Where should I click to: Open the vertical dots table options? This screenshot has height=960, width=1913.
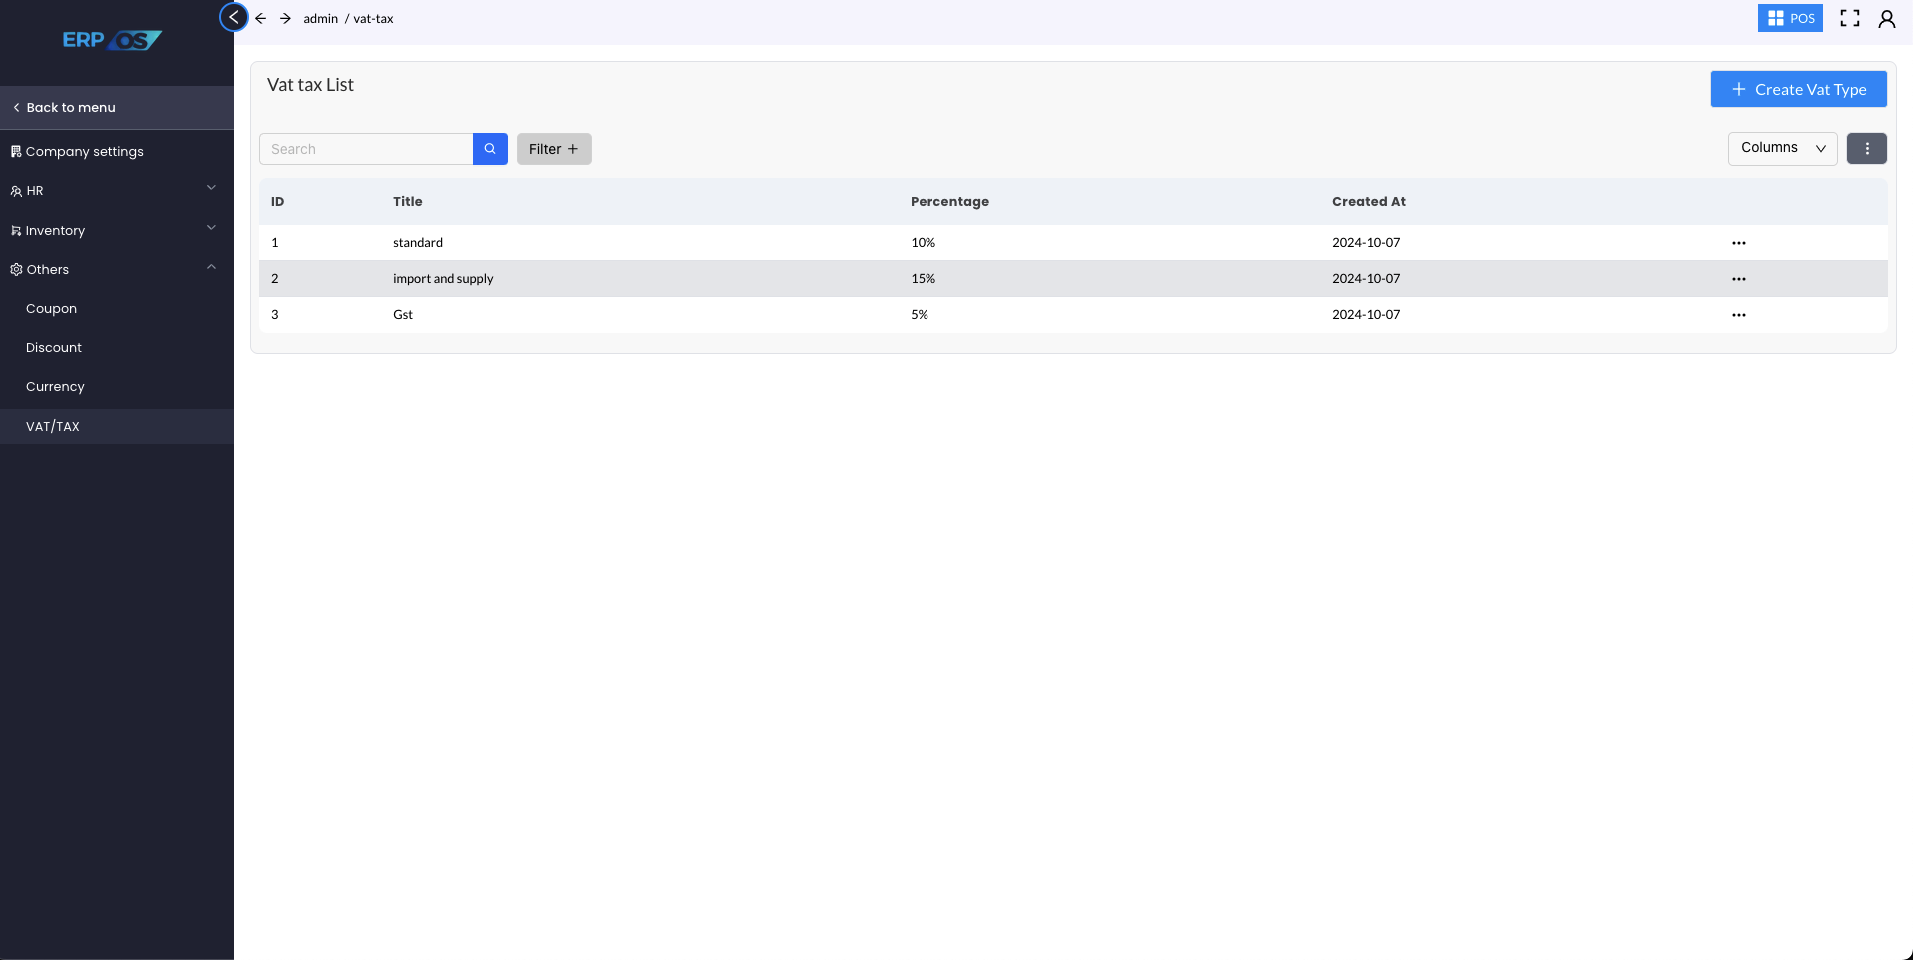[x=1866, y=148]
